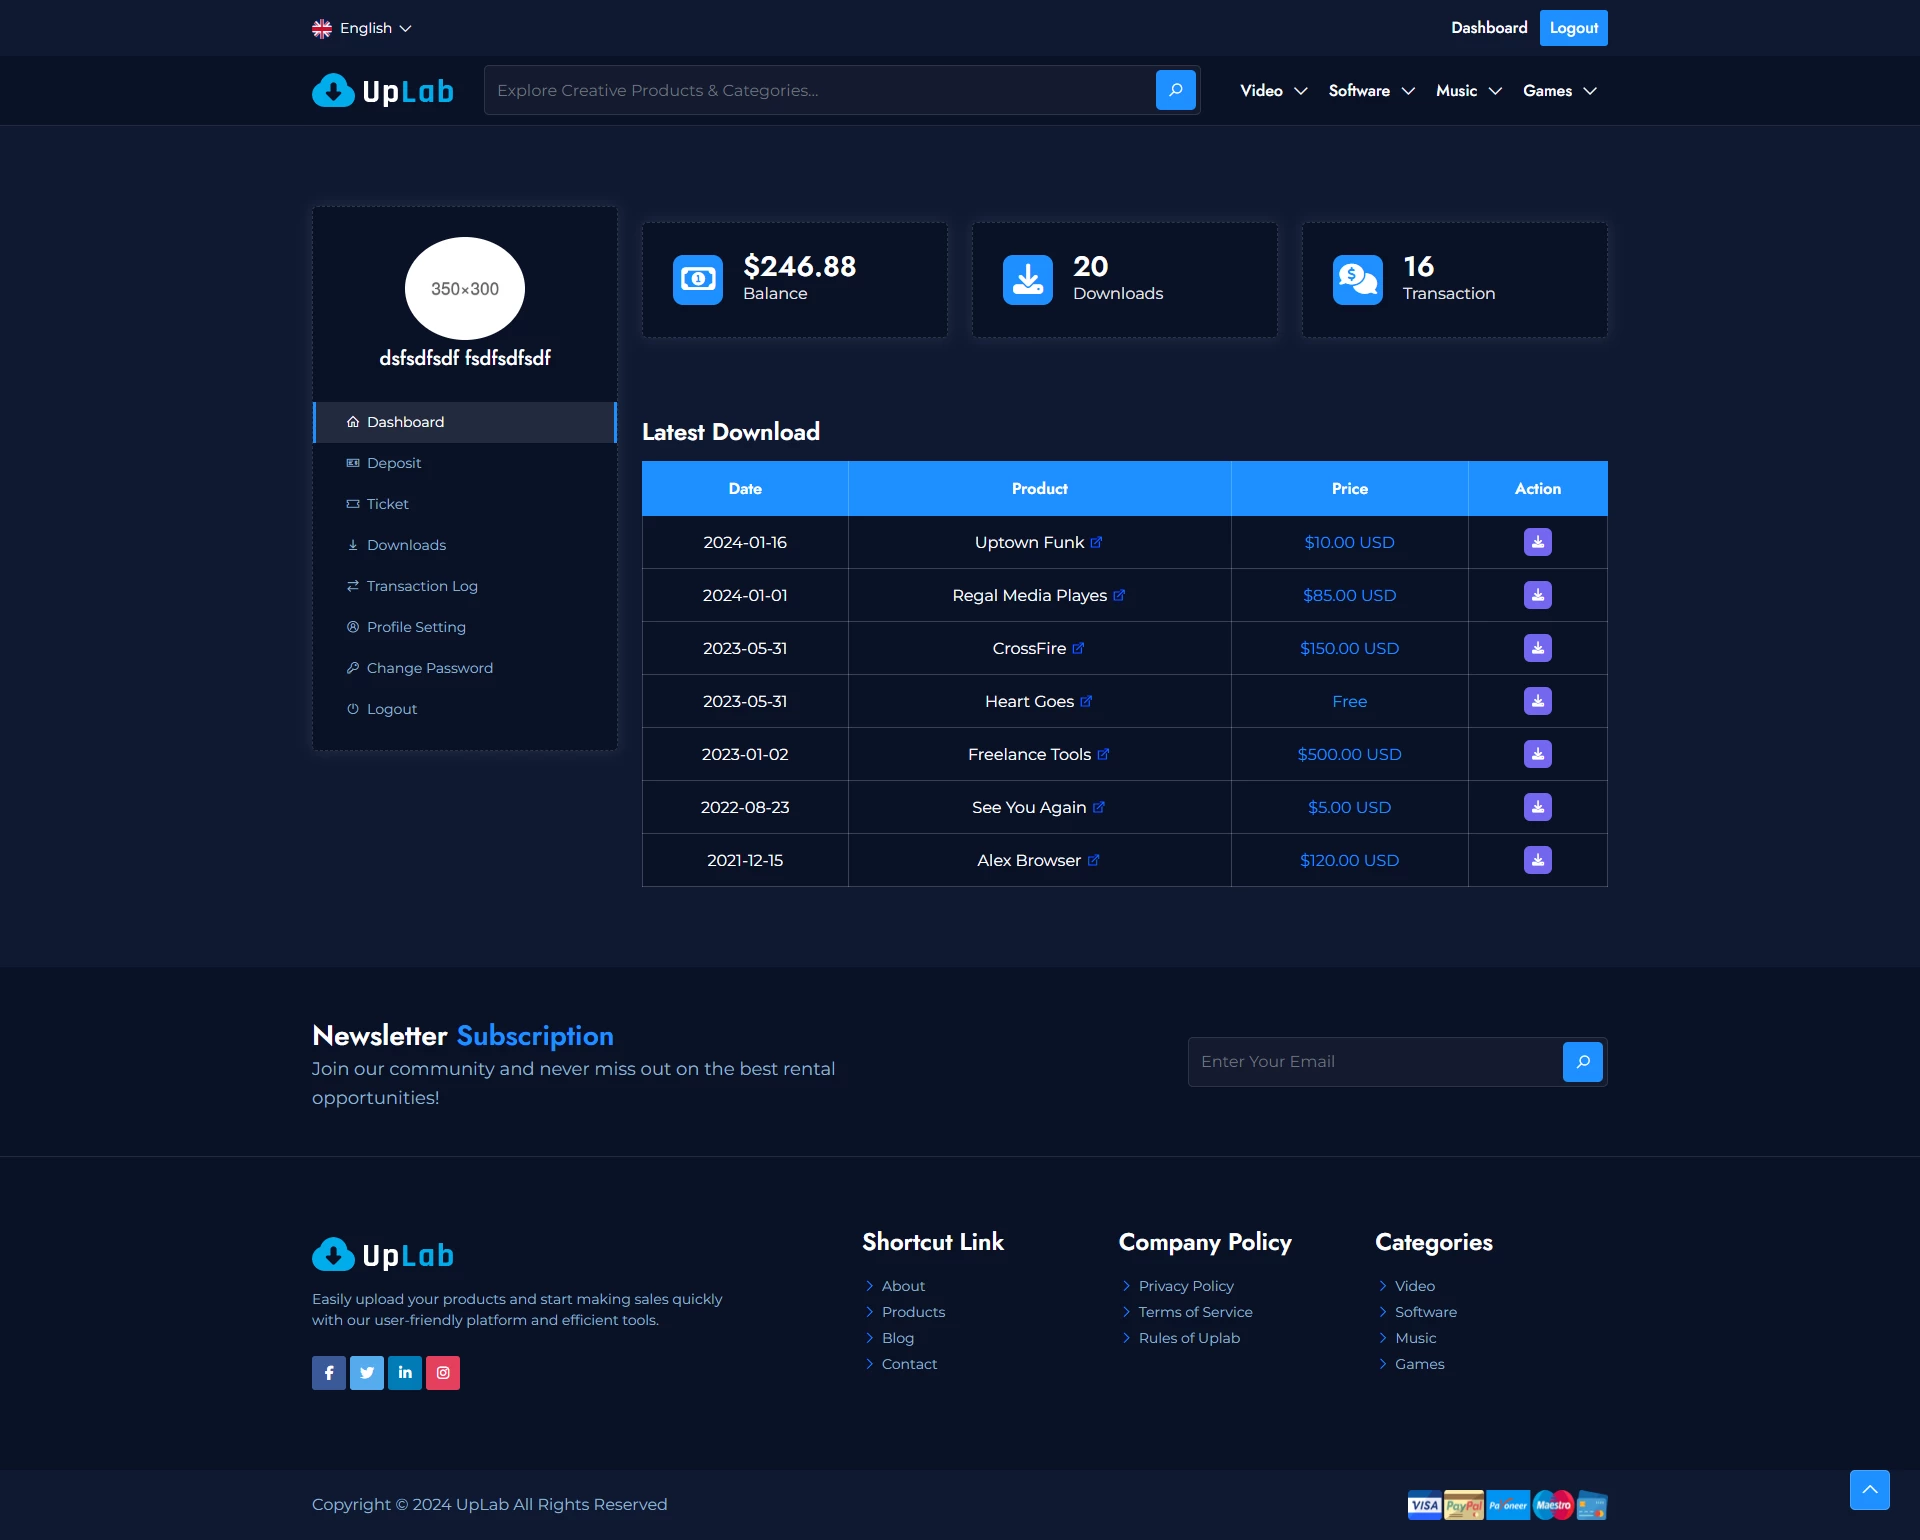This screenshot has width=1920, height=1540.
Task: Click the search magnifier button in header
Action: pyautogui.click(x=1175, y=90)
